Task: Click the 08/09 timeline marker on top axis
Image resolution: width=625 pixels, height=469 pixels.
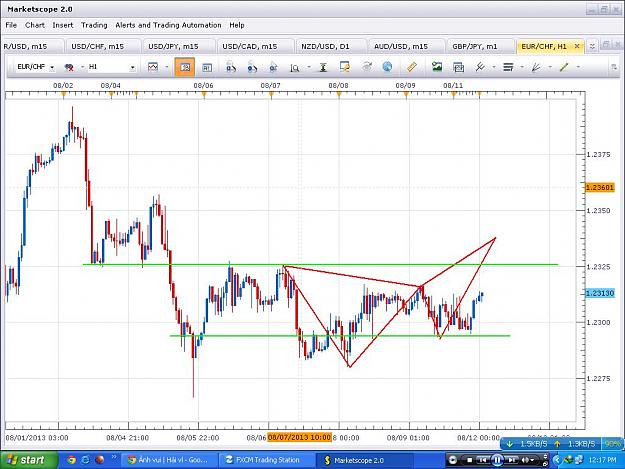Action: (x=406, y=94)
